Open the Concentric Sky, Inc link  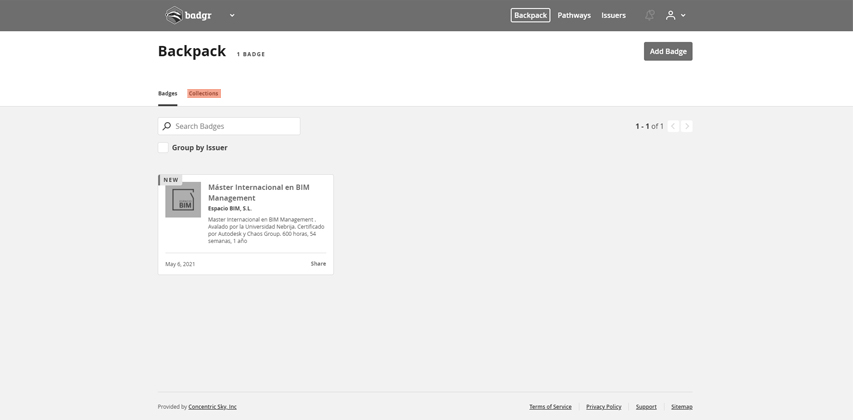tap(213, 407)
